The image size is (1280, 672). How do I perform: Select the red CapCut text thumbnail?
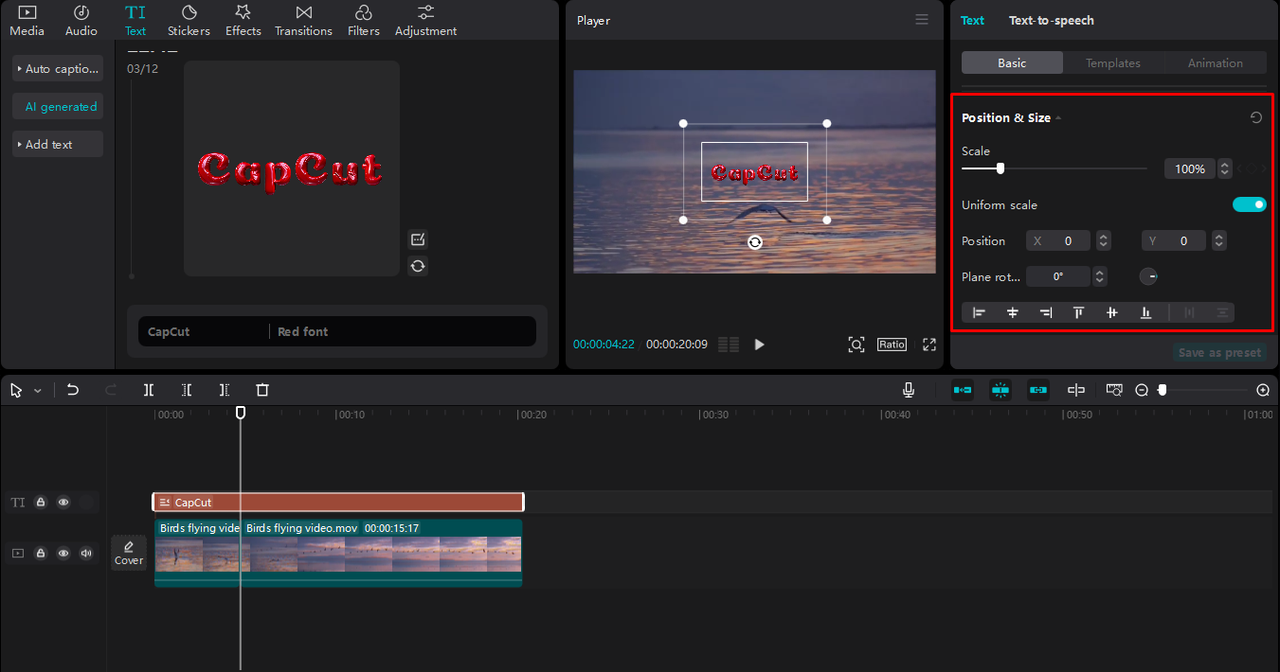pyautogui.click(x=291, y=169)
